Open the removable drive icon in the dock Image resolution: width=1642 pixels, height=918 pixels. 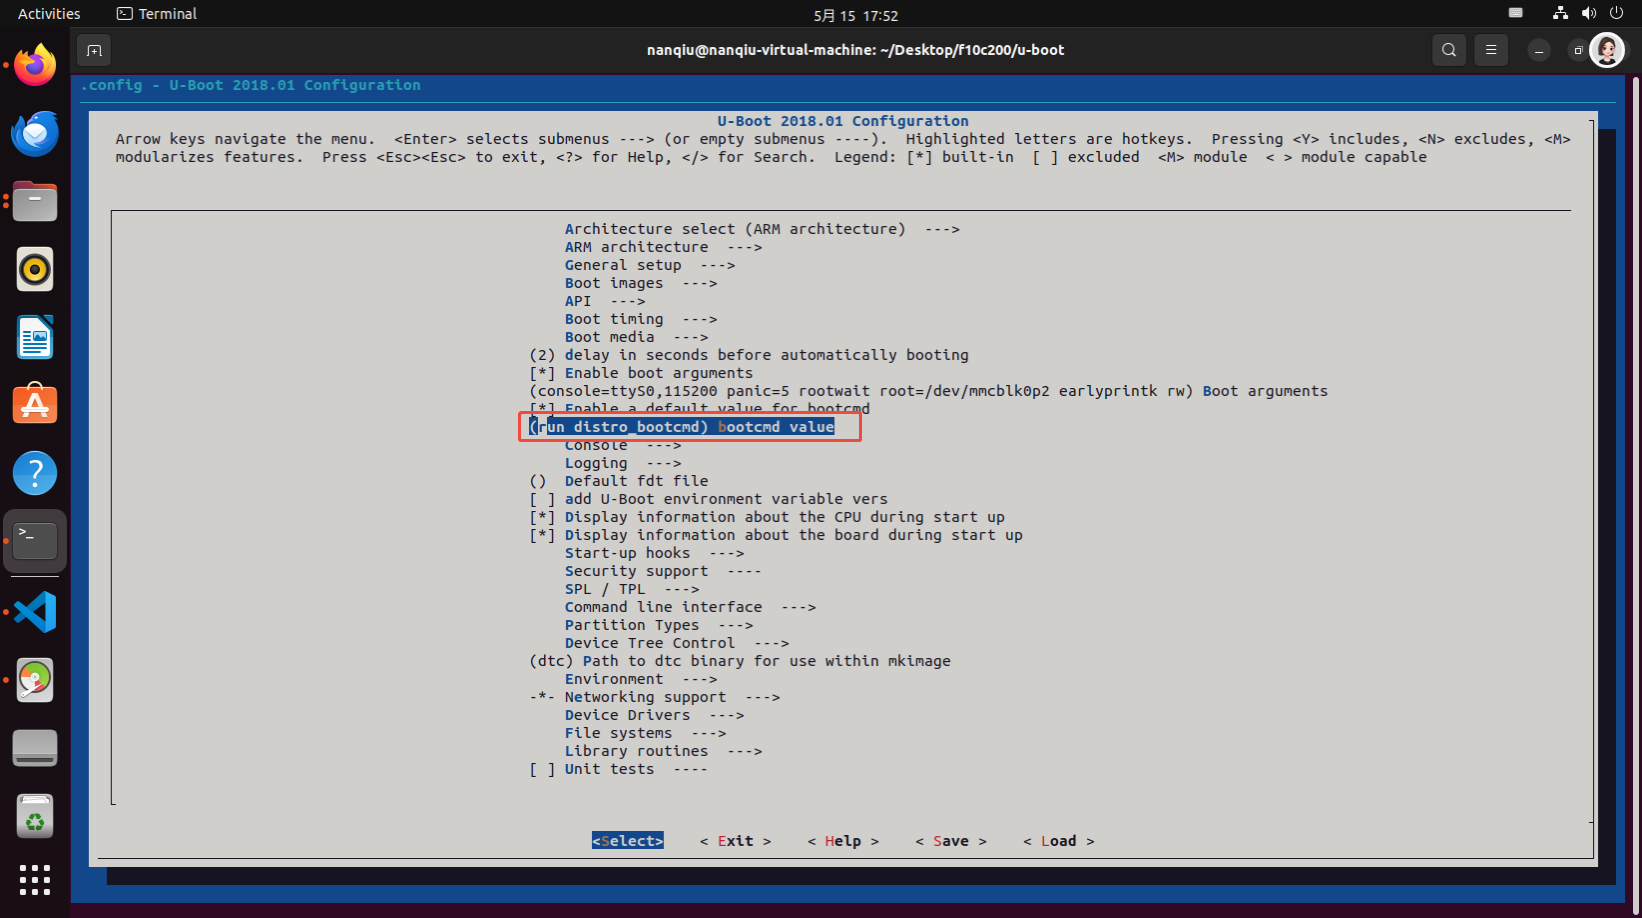pyautogui.click(x=35, y=748)
